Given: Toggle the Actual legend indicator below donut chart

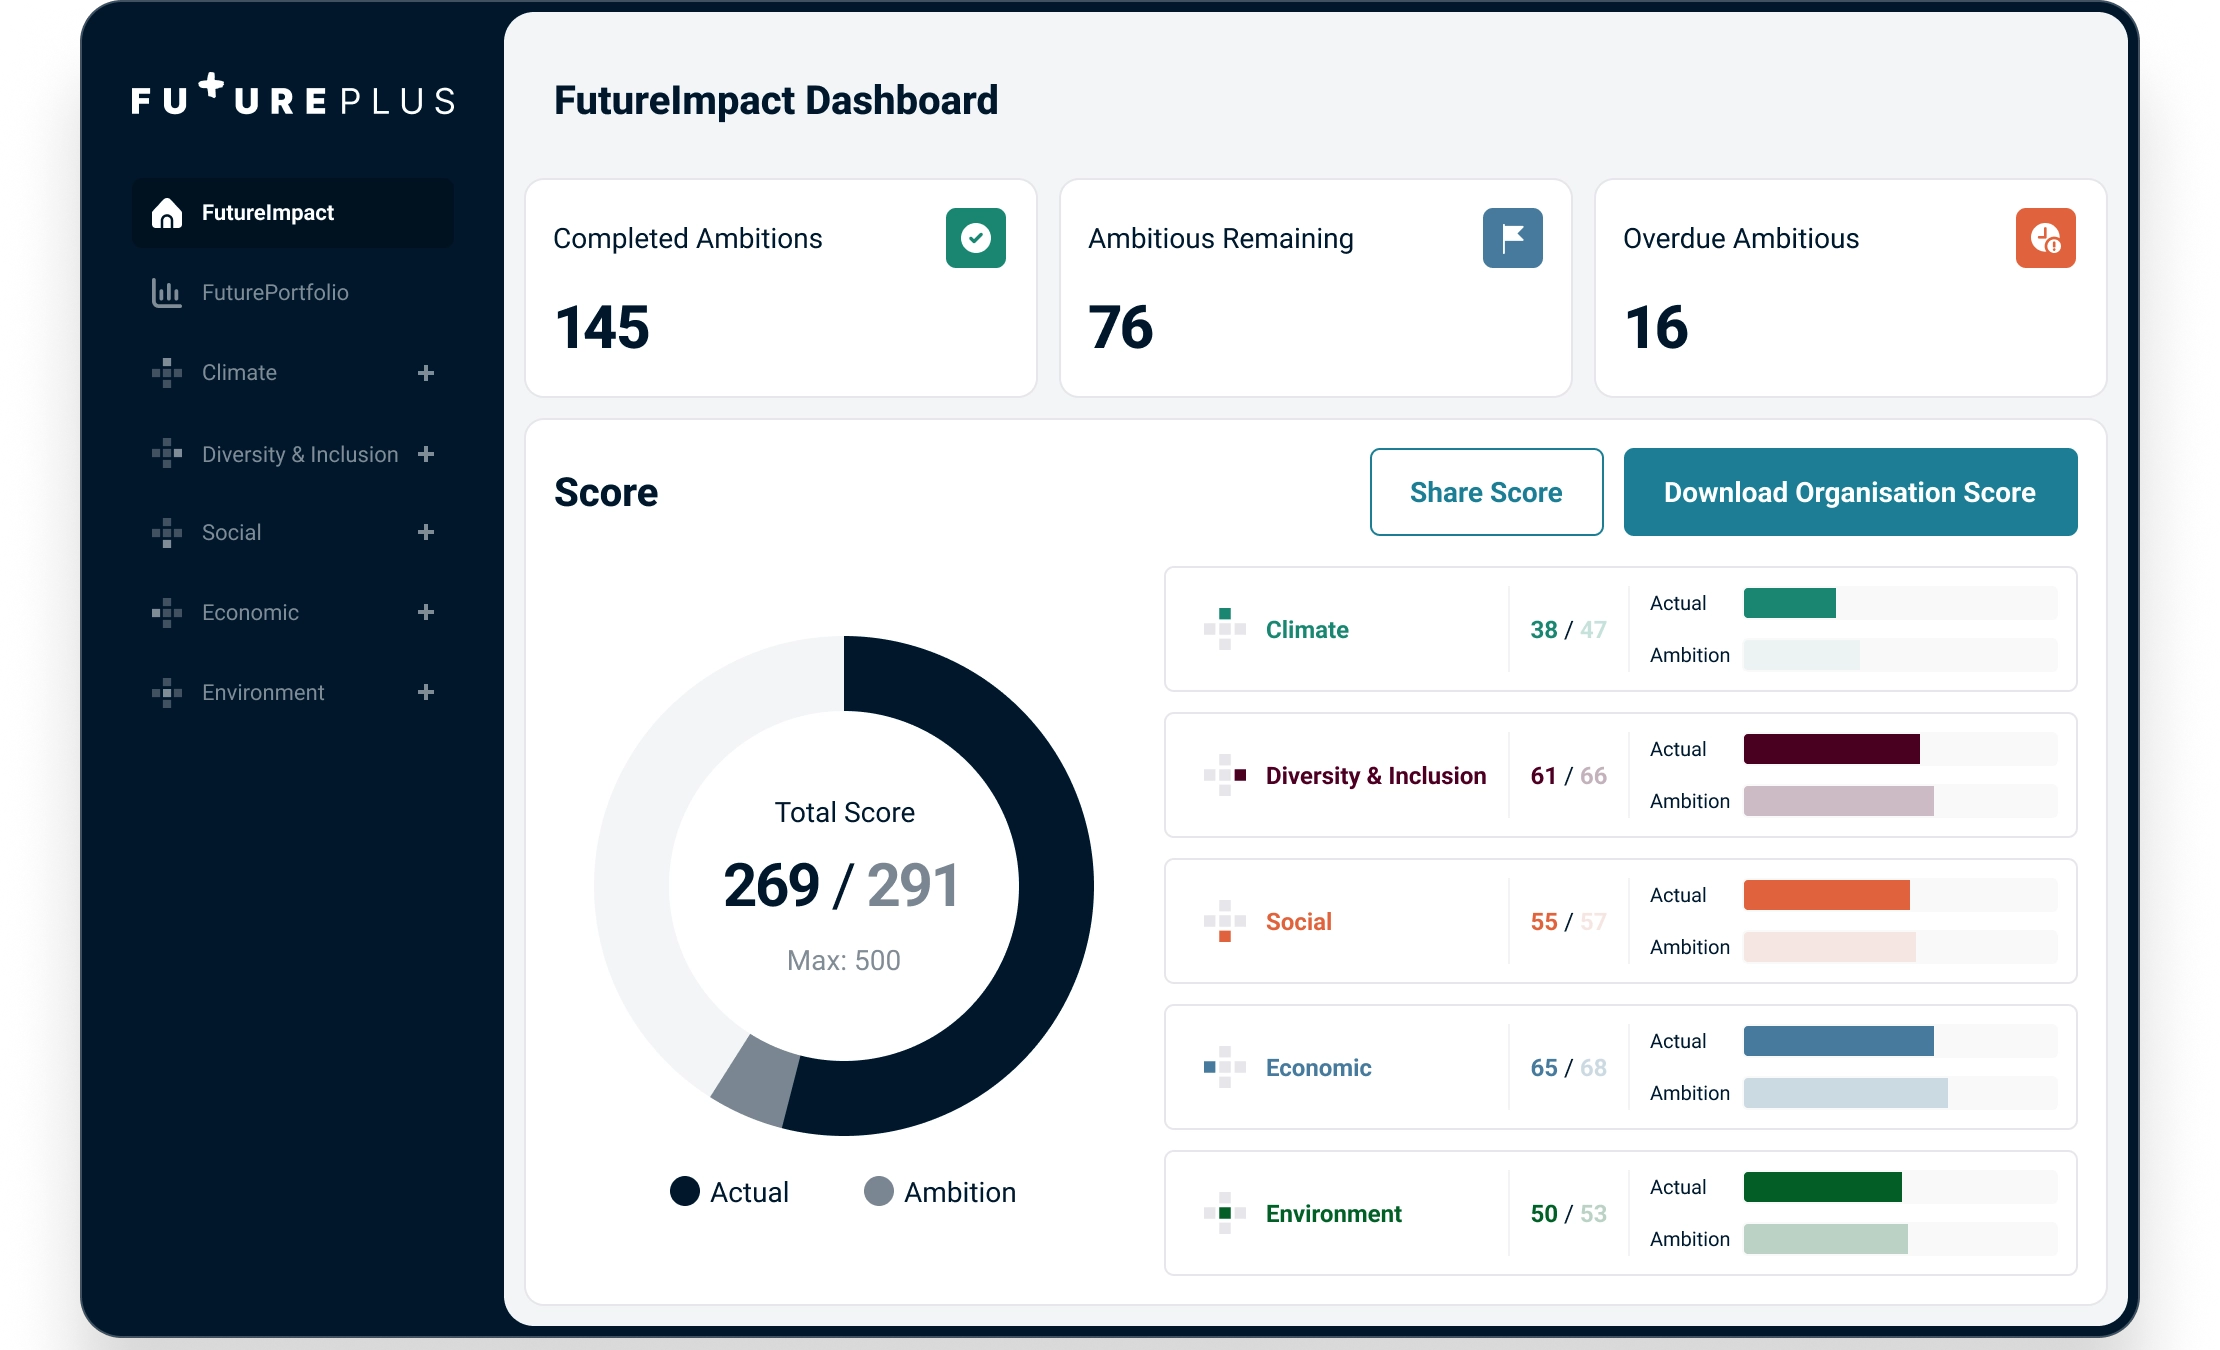Looking at the screenshot, I should [x=686, y=1191].
